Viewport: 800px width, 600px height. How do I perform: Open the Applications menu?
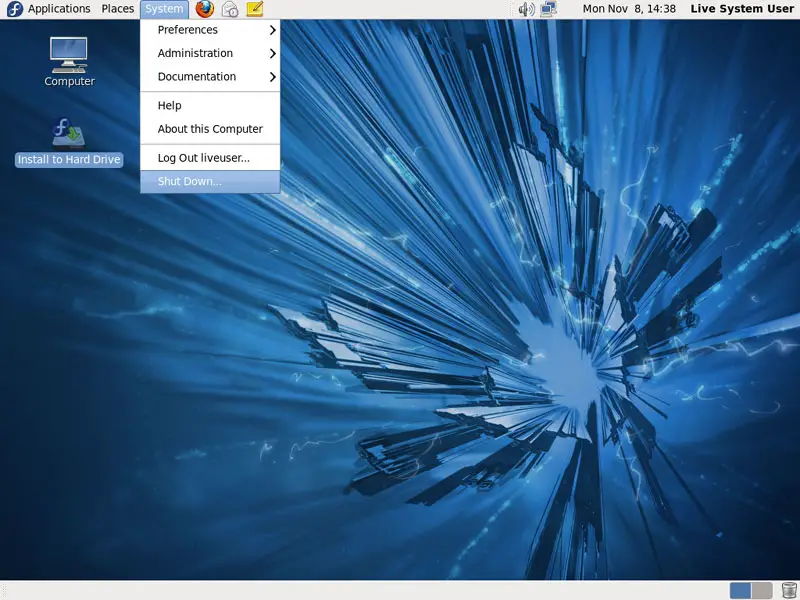coord(59,9)
